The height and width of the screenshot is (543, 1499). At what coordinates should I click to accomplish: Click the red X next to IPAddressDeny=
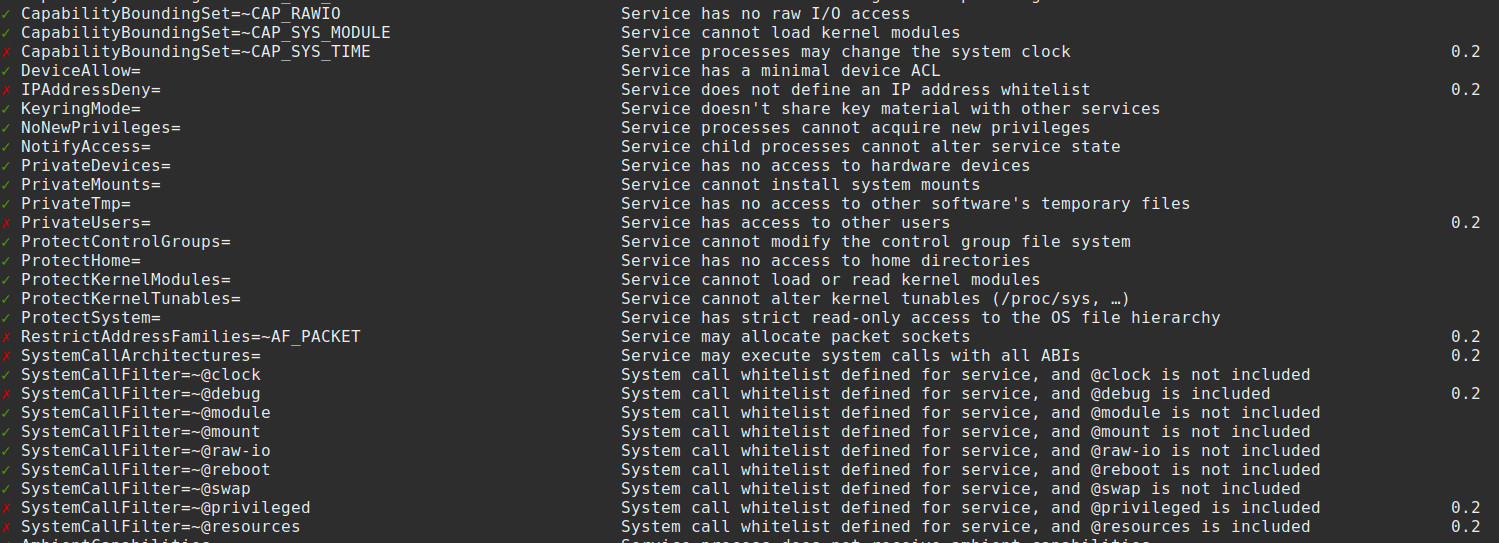(6, 90)
